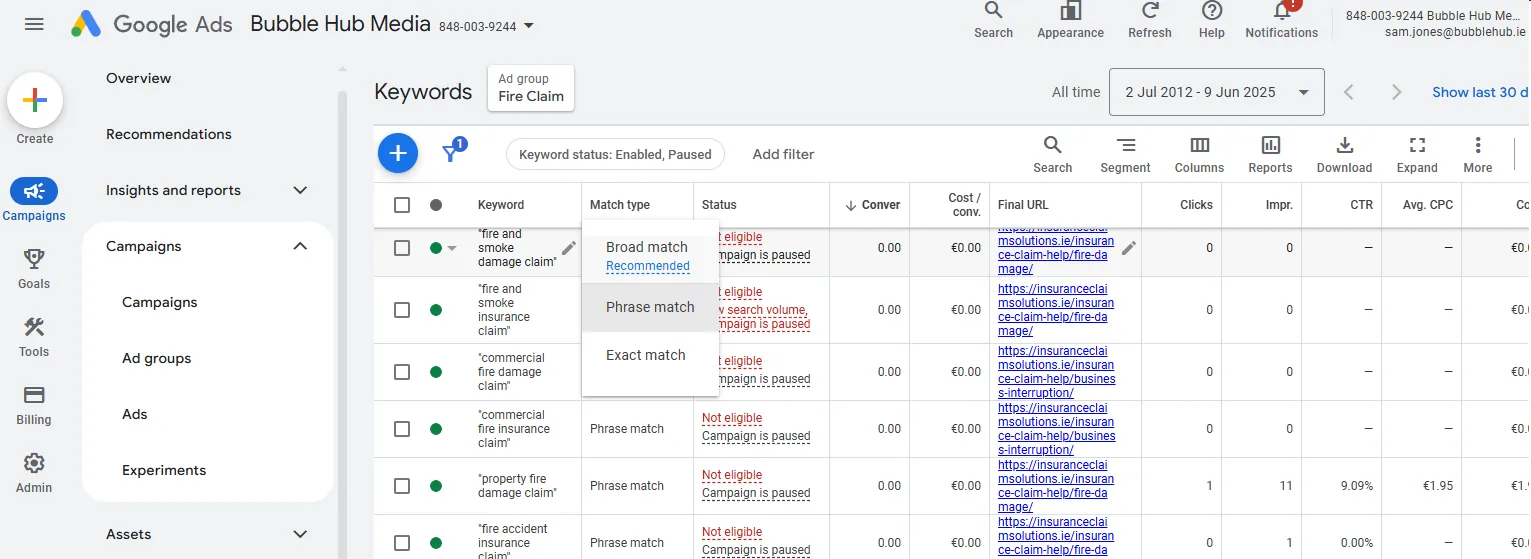1531x559 pixels.
Task: Open the date range picker
Action: pyautogui.click(x=1217, y=92)
